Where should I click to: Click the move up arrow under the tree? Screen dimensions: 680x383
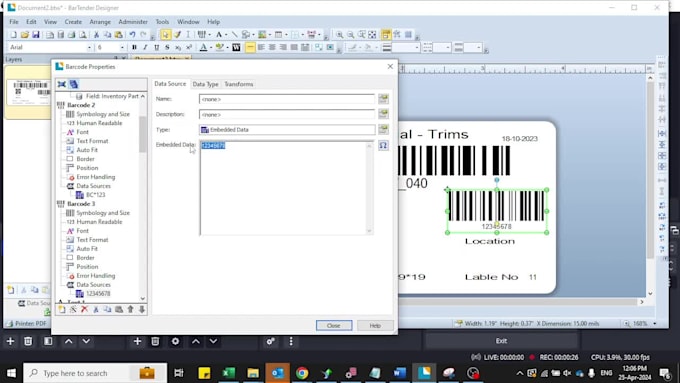(130, 309)
